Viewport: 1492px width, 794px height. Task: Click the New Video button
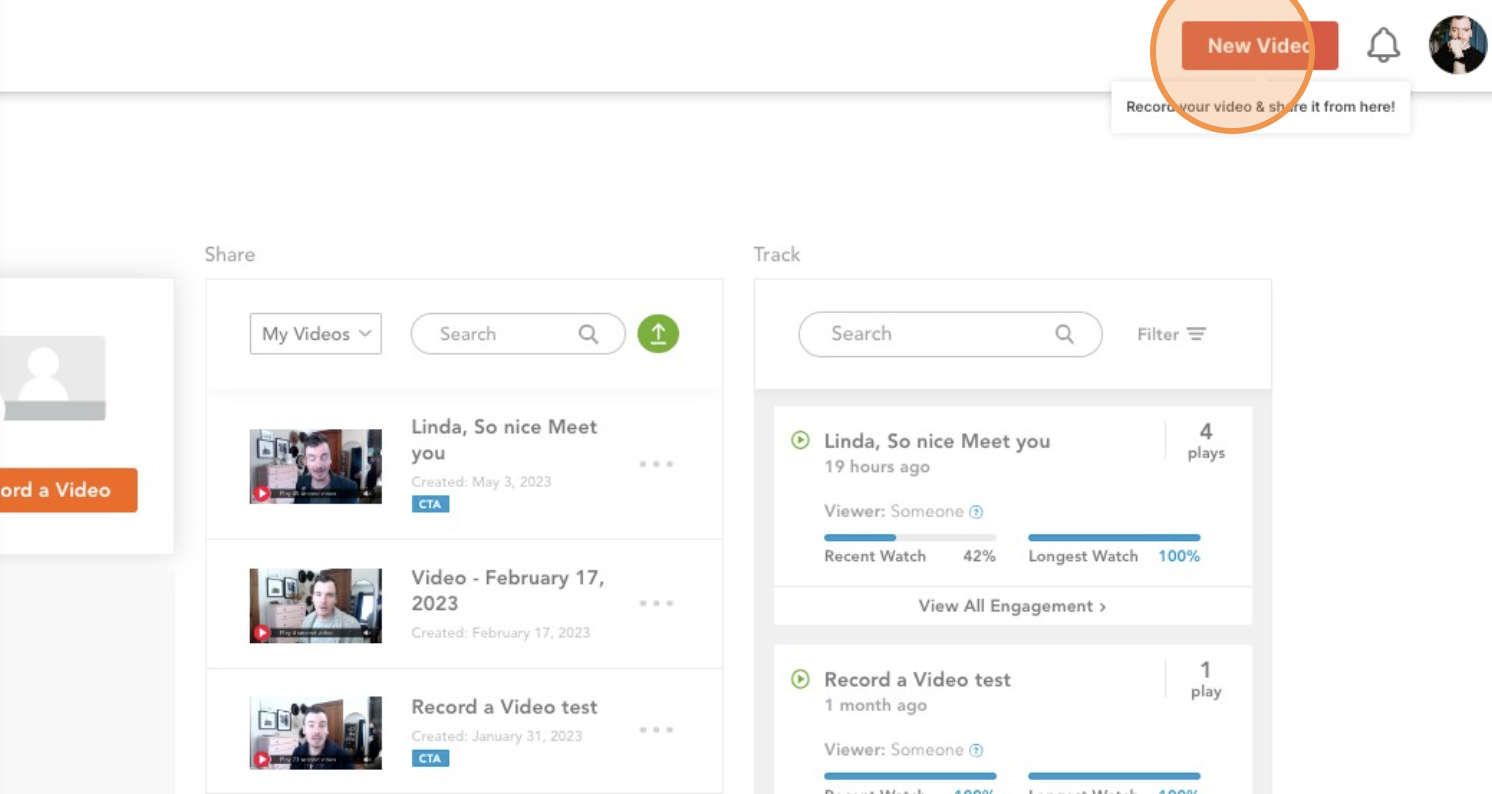coord(1258,45)
